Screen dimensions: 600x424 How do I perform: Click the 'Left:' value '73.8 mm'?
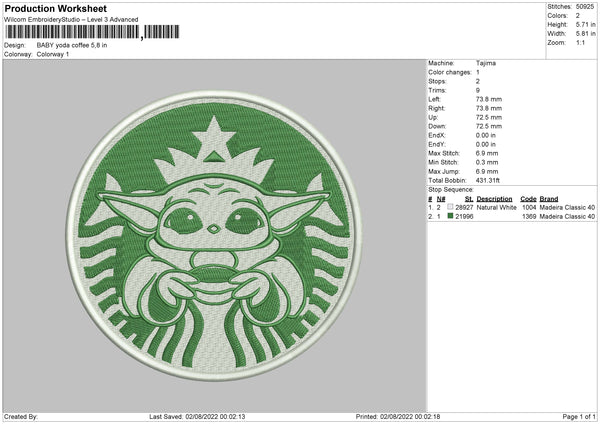click(489, 99)
